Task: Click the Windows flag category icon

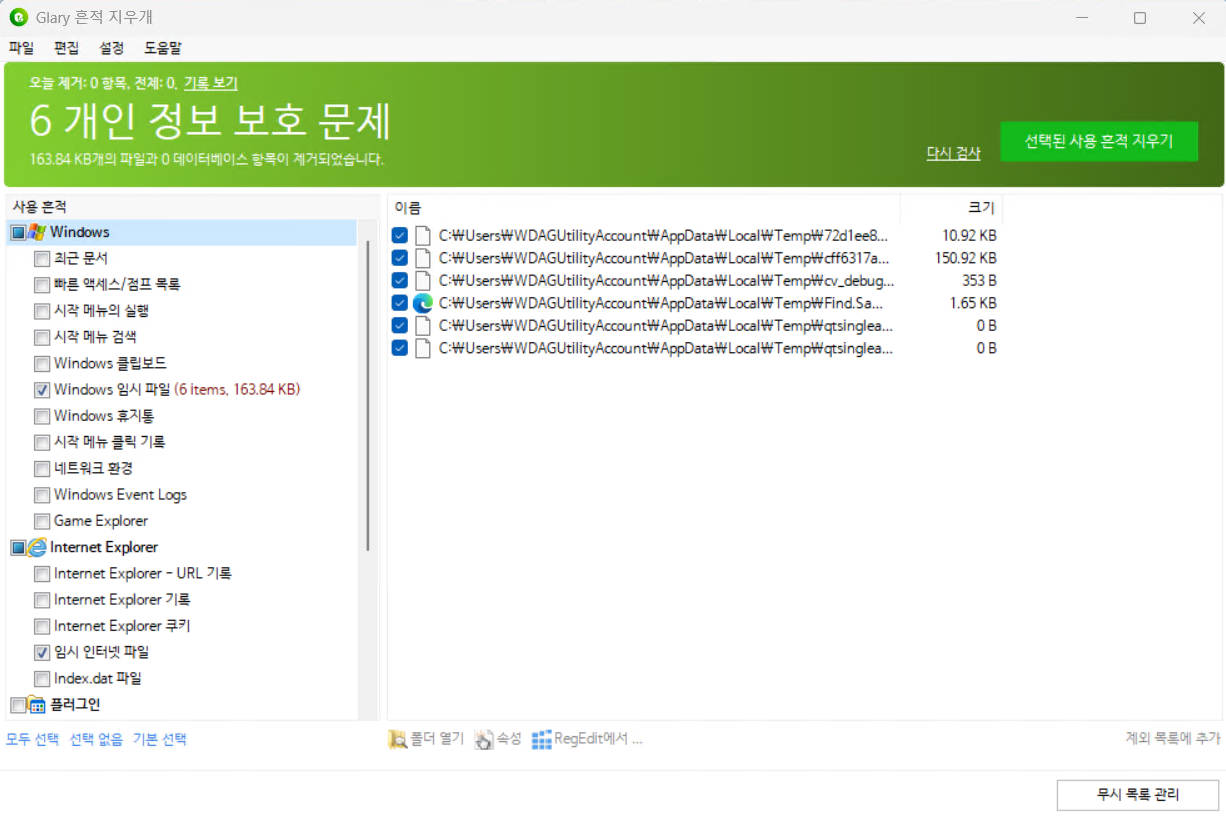Action: pos(37,232)
